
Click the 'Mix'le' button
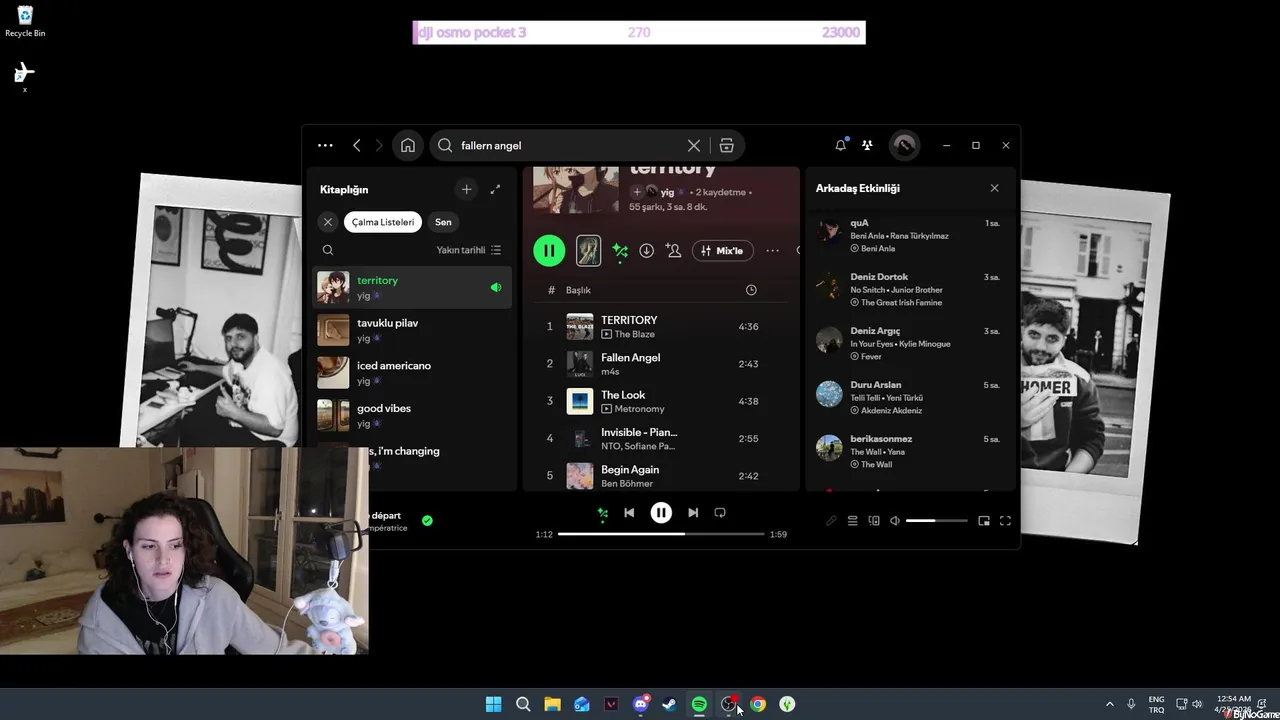pyautogui.click(x=723, y=251)
